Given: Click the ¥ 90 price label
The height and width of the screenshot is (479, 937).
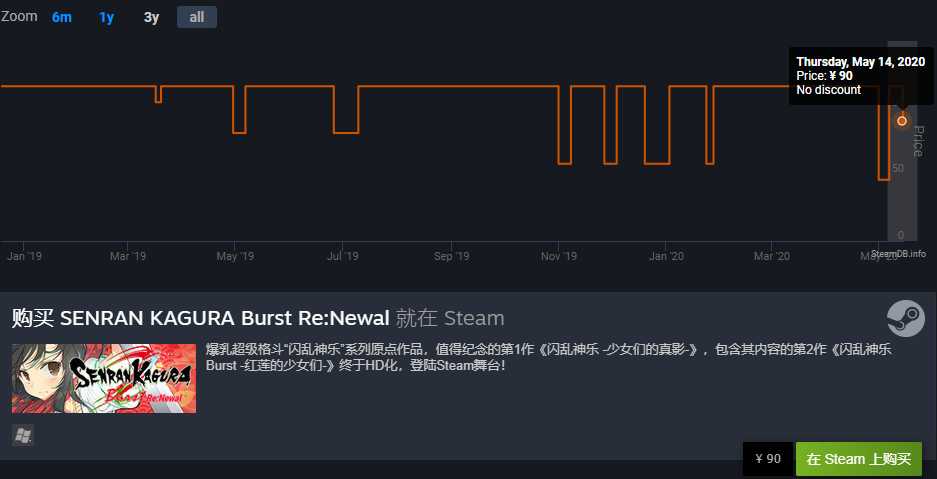Looking at the screenshot, I should 768,459.
